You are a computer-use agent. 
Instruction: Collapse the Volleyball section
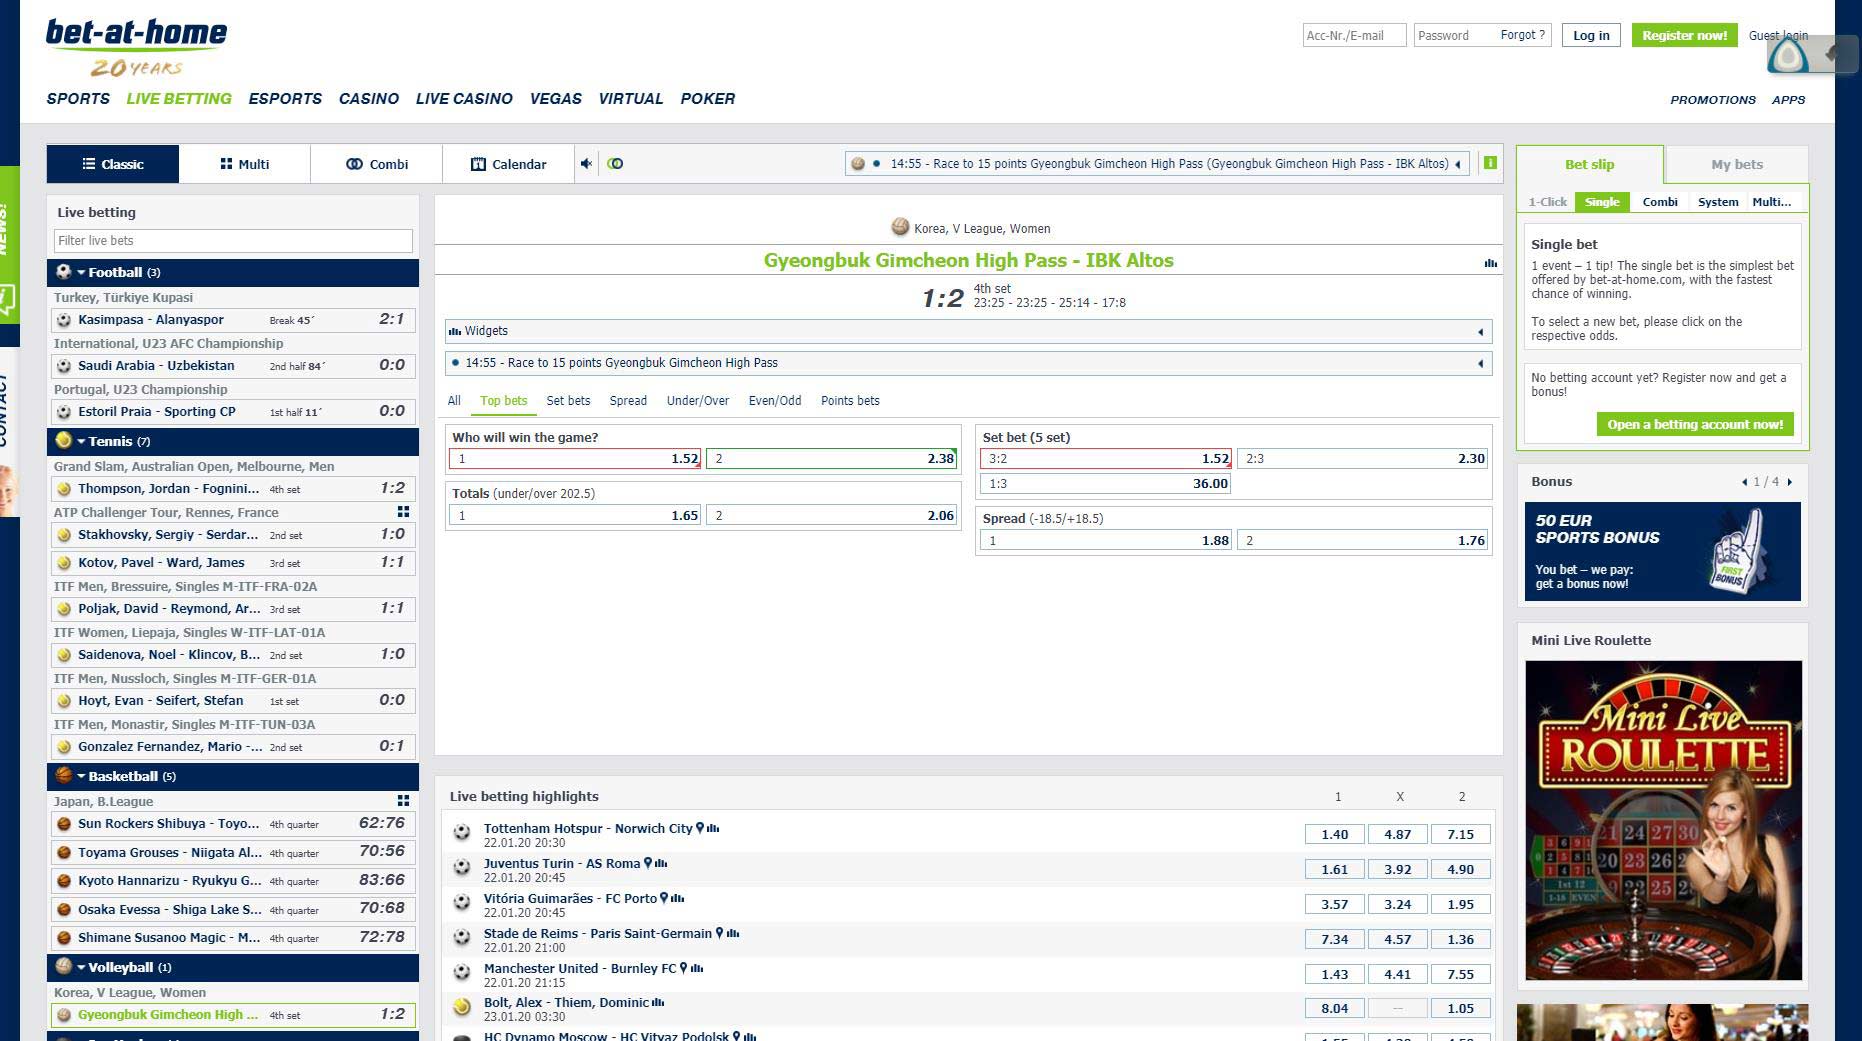tap(81, 967)
